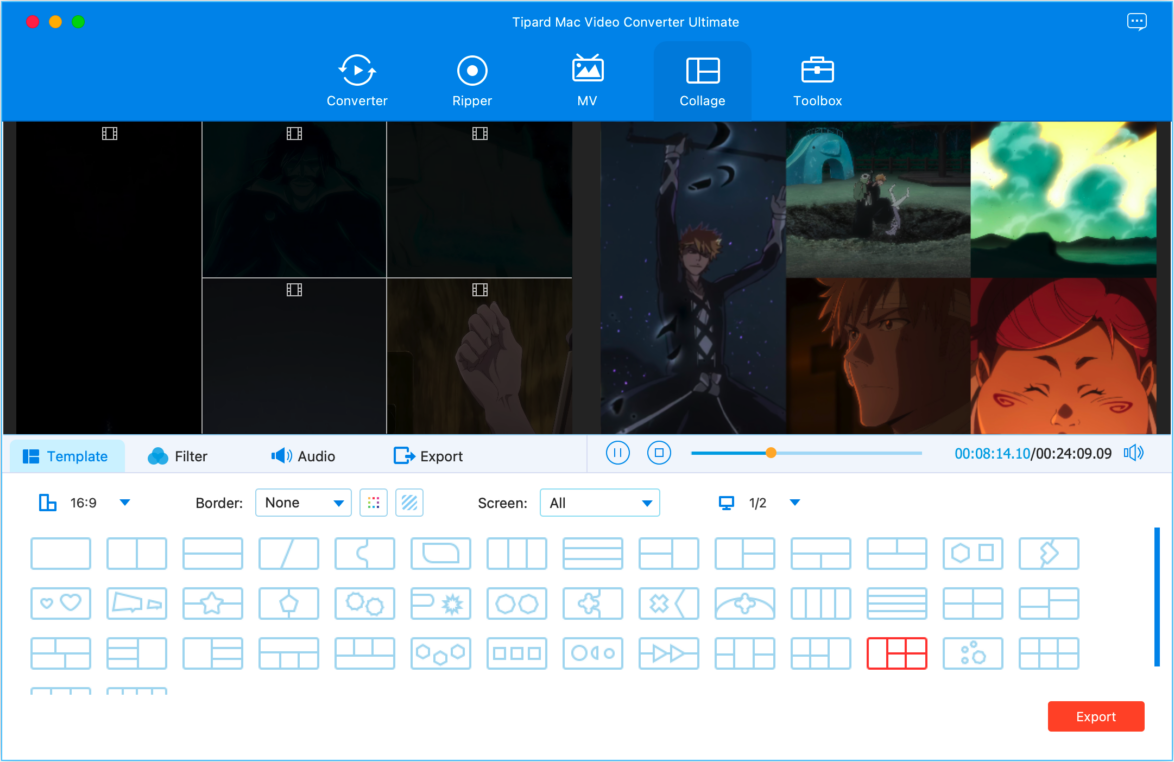The image size is (1174, 762).
Task: Open the Toolbox module
Action: pos(817,81)
